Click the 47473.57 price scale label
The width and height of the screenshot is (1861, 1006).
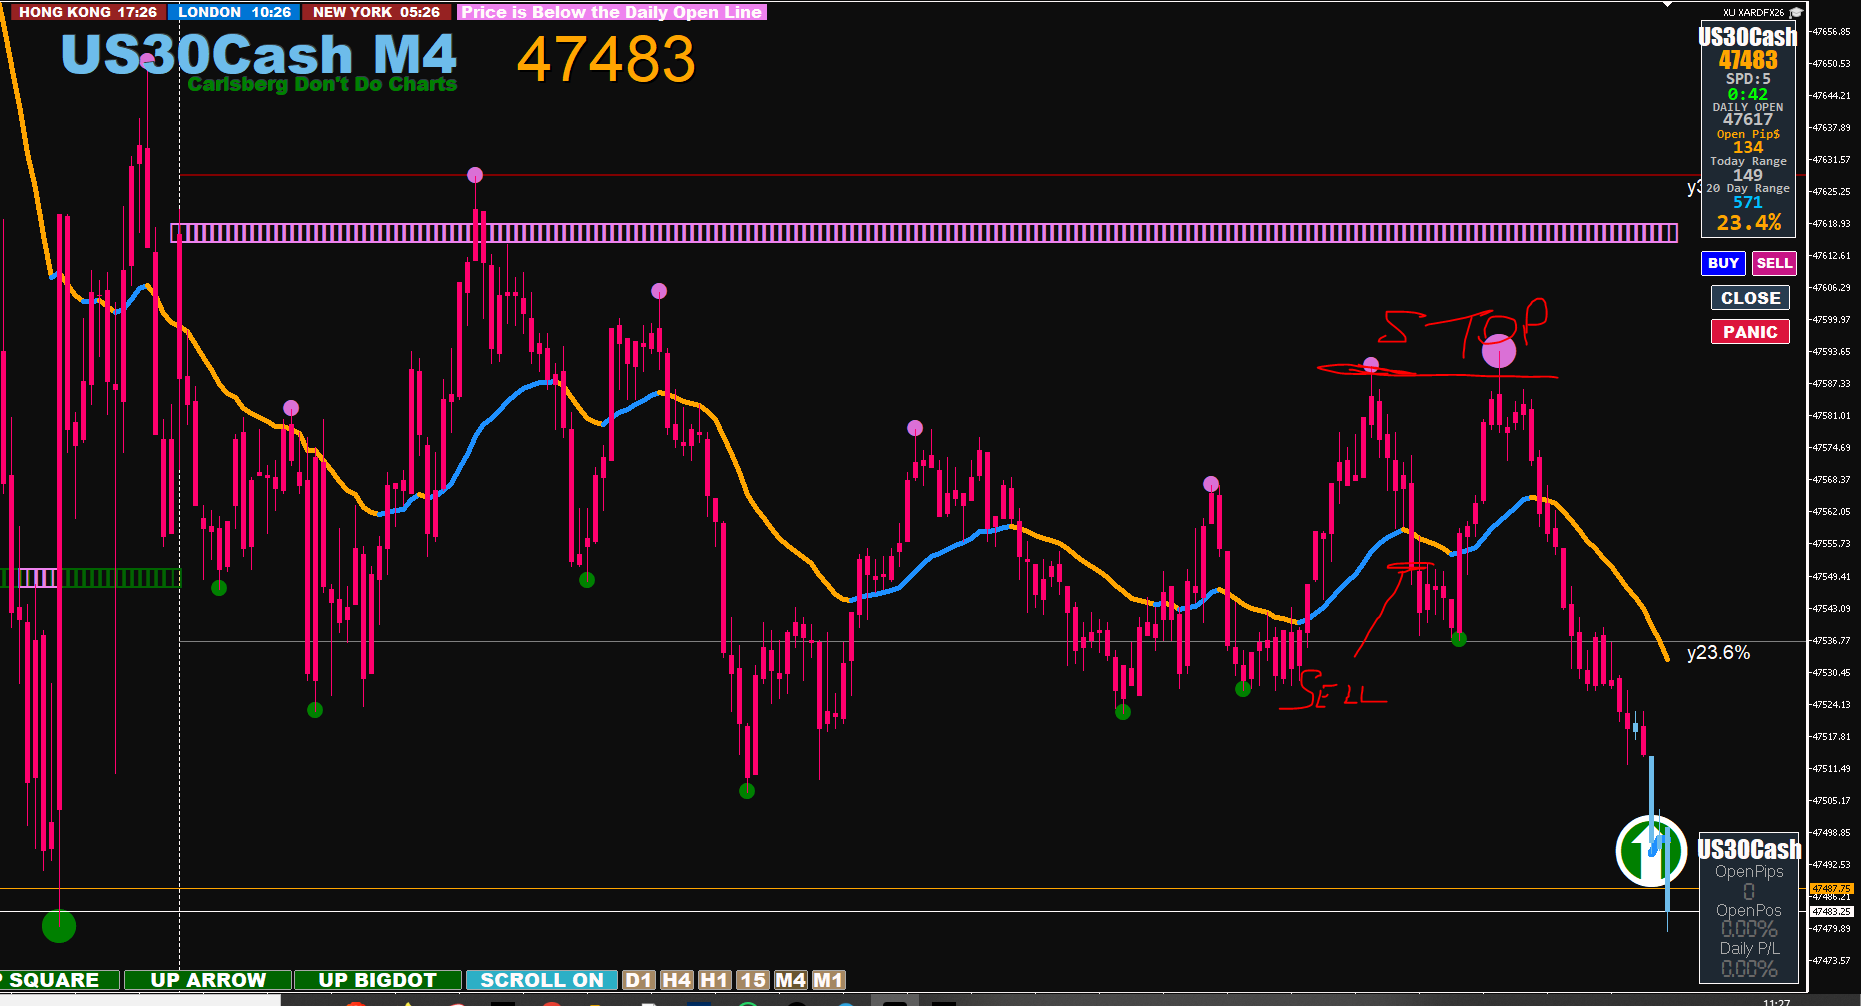pyautogui.click(x=1832, y=961)
